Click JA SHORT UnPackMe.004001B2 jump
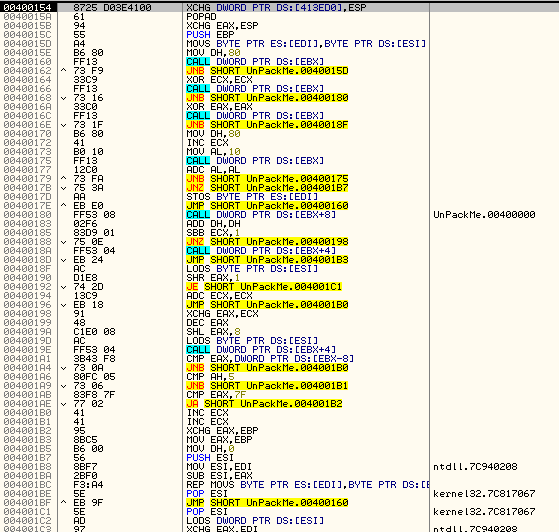Screen dimensions: 559x532 [x=264, y=404]
